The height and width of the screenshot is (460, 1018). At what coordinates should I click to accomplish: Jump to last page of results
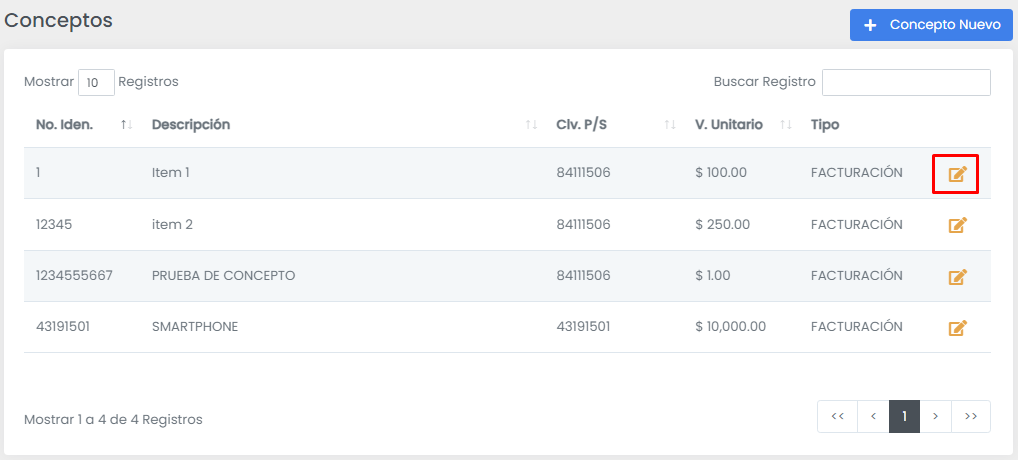click(x=971, y=417)
